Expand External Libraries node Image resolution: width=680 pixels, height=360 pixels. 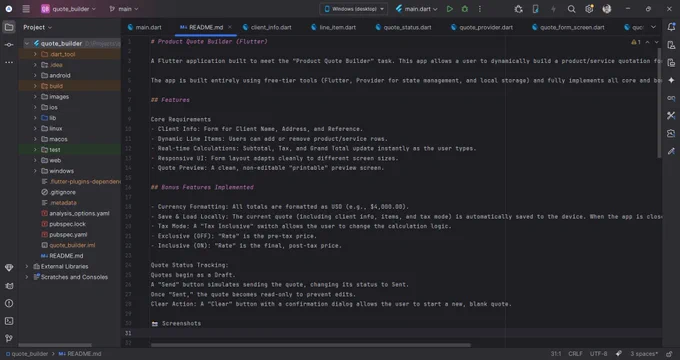[x=27, y=266]
